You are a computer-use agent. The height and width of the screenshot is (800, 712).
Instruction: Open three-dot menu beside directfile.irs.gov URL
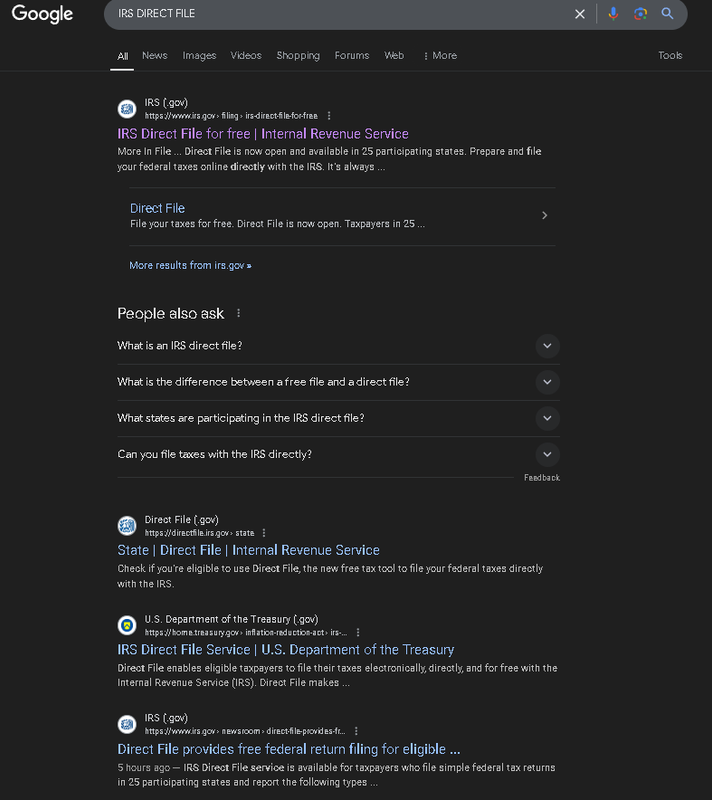pyautogui.click(x=264, y=533)
